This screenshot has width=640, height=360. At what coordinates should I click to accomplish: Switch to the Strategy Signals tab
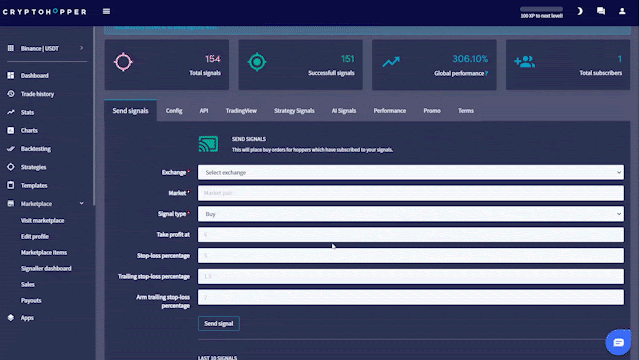point(294,111)
